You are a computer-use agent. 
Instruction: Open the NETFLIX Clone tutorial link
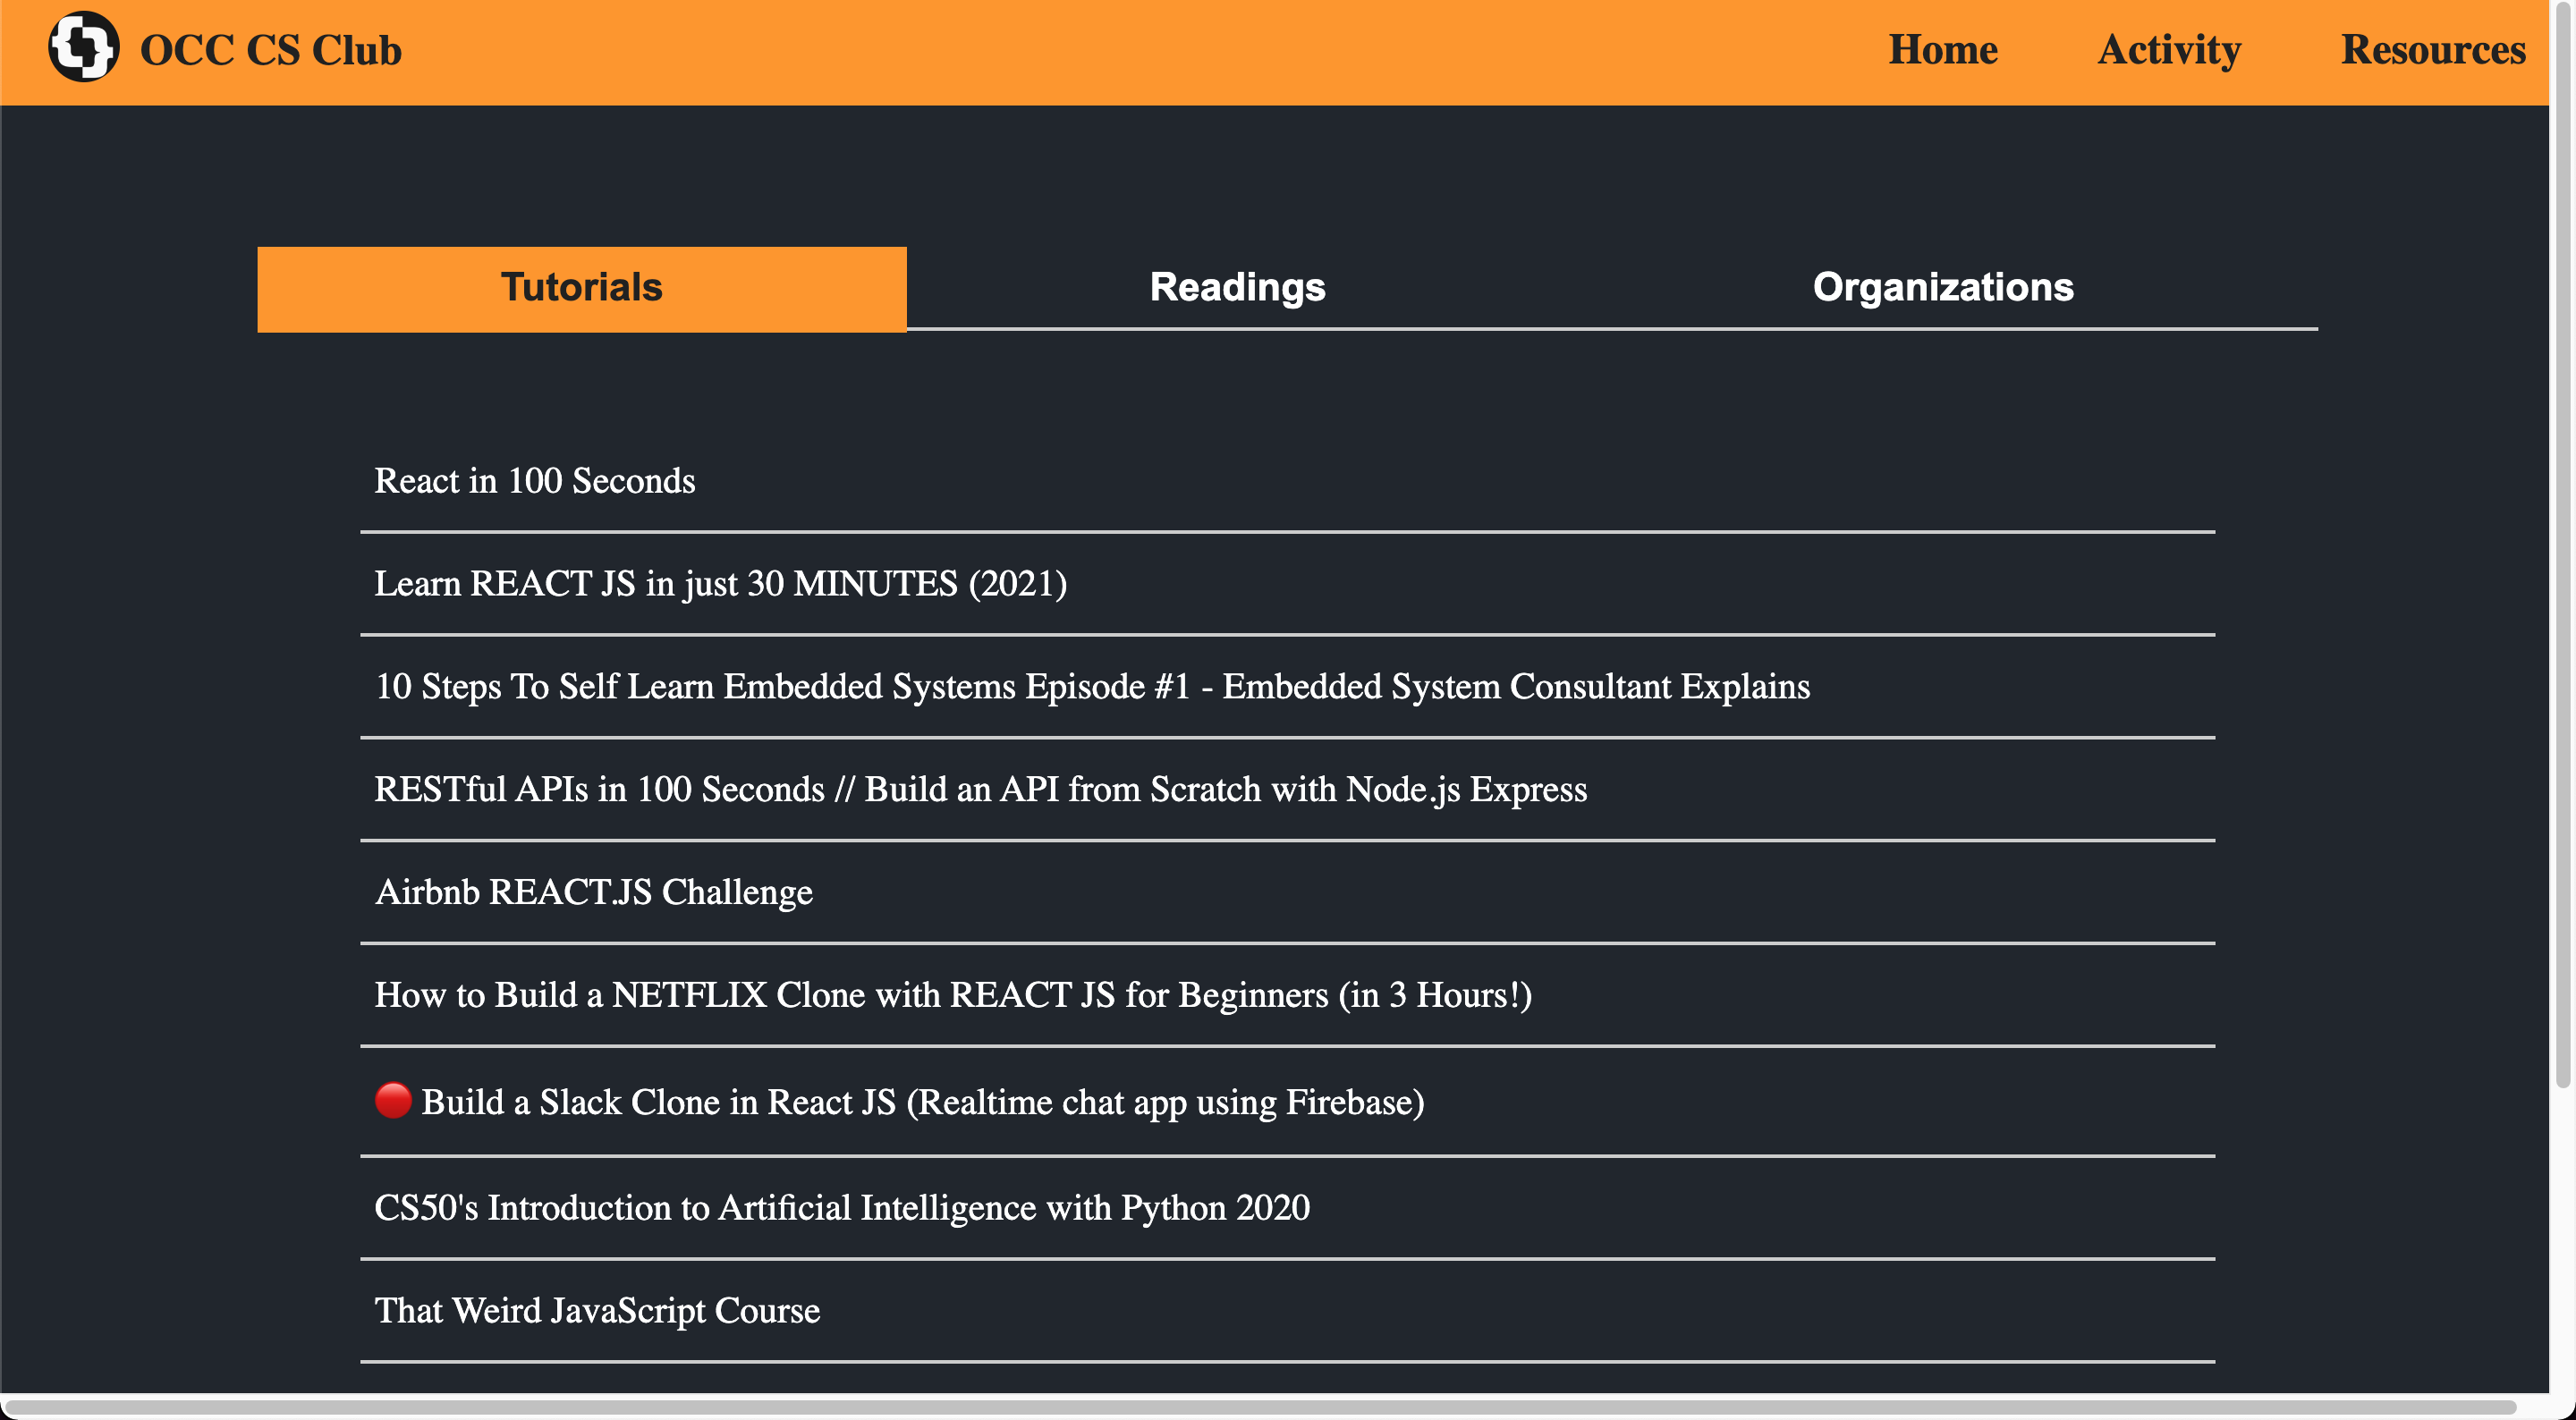point(952,995)
